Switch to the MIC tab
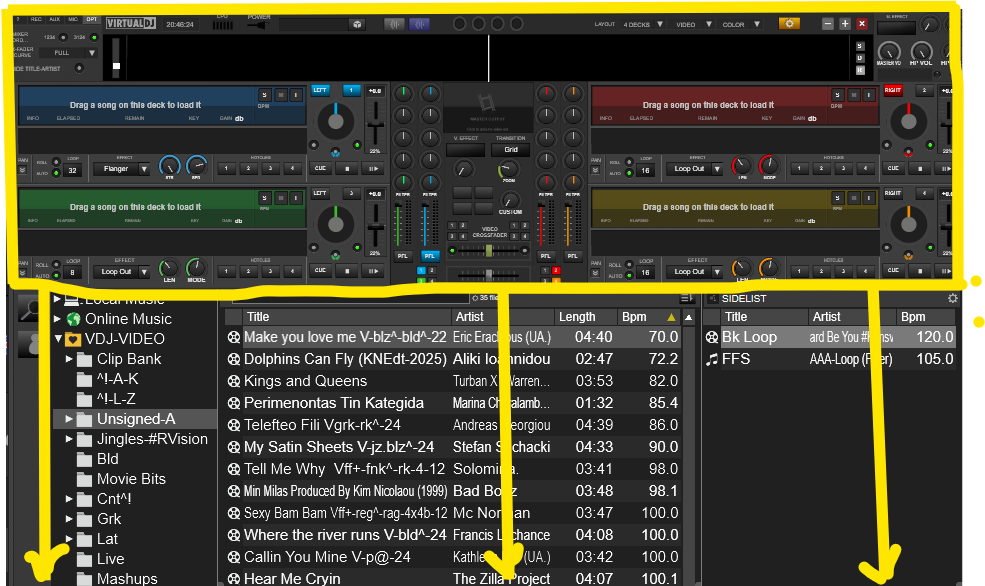Screen dimensions: 985x586 [73, 19]
